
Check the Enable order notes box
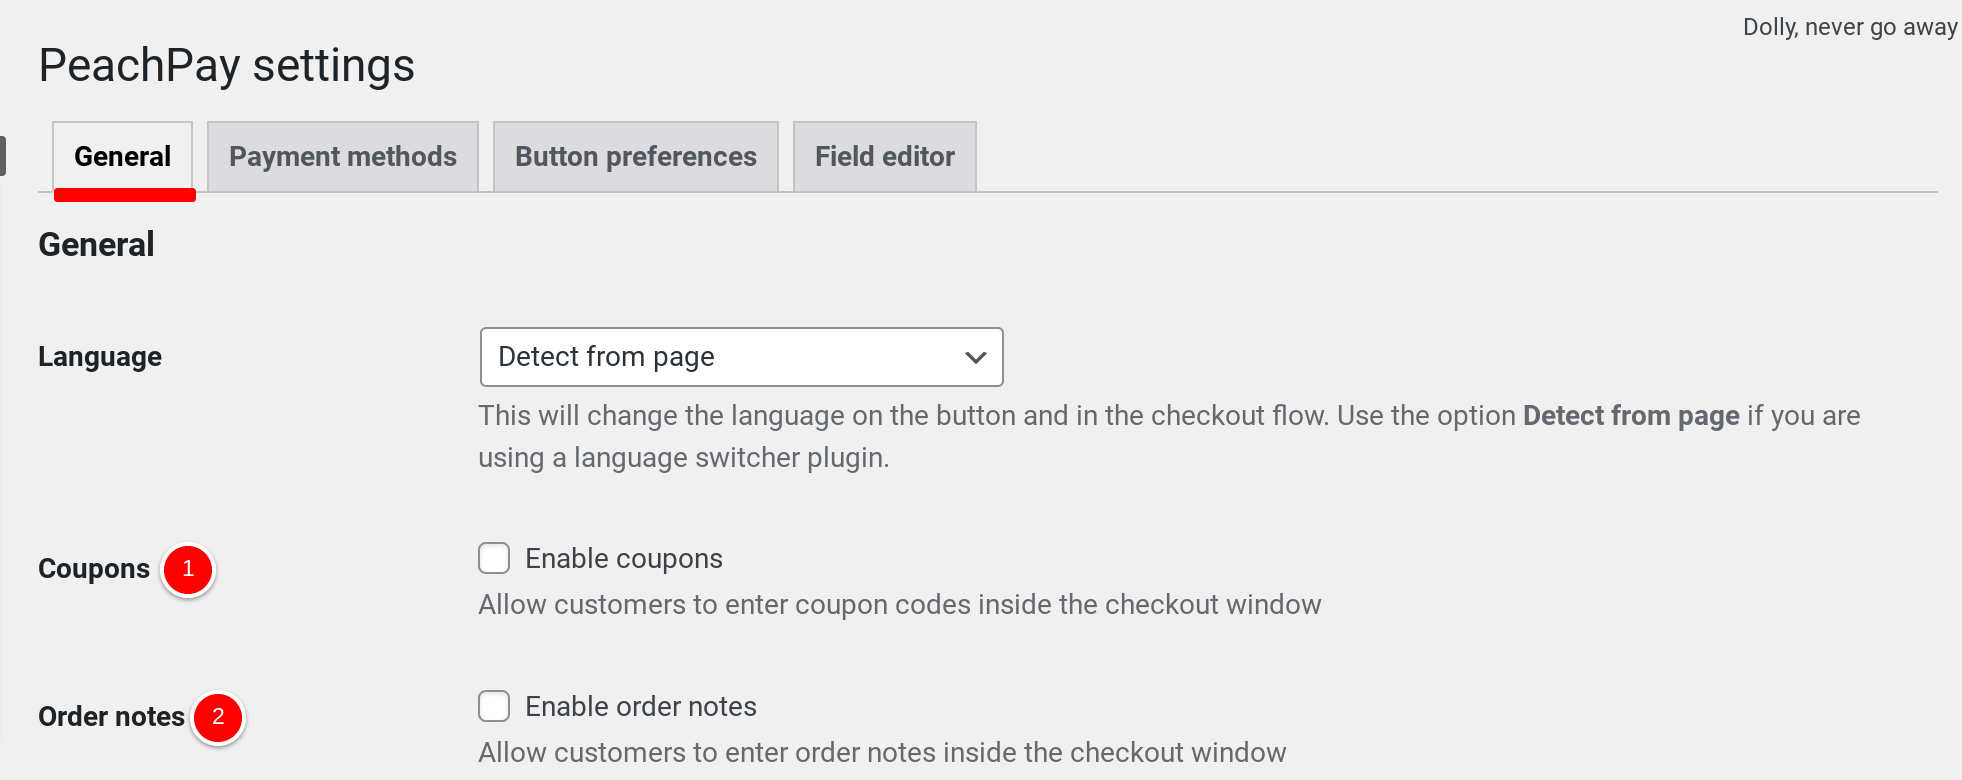click(x=494, y=706)
